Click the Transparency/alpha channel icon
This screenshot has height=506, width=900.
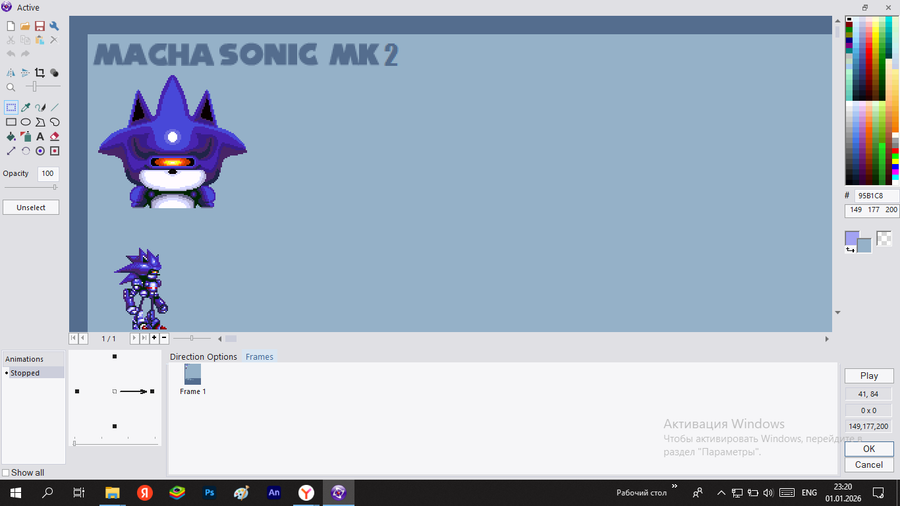pos(54,73)
